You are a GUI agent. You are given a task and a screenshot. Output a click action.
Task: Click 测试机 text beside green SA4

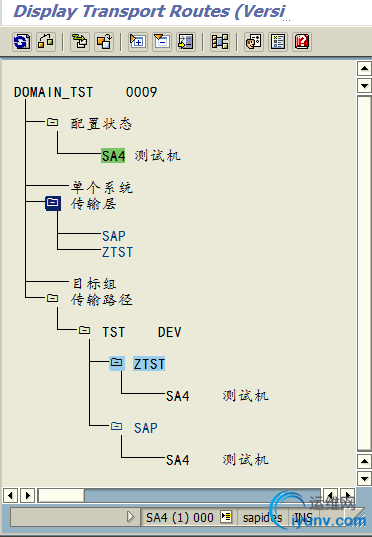point(158,156)
